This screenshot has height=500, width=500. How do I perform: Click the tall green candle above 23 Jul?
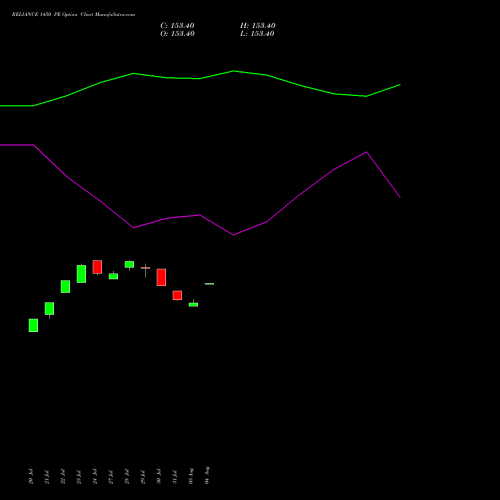click(x=81, y=274)
